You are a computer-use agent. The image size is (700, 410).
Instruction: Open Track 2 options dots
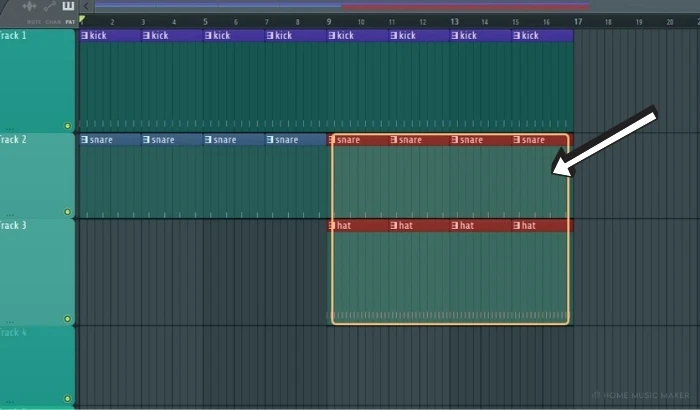click(9, 214)
